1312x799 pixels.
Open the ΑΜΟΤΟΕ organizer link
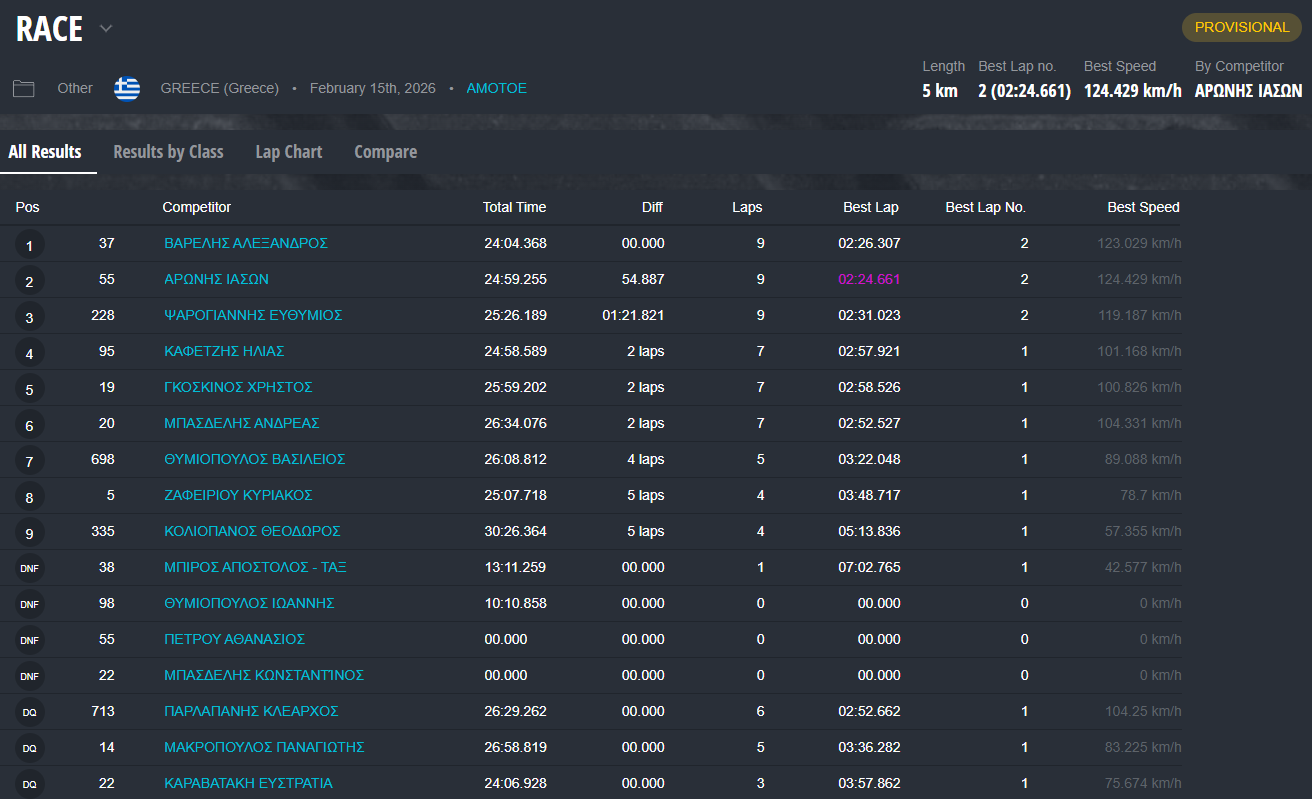(x=496, y=88)
